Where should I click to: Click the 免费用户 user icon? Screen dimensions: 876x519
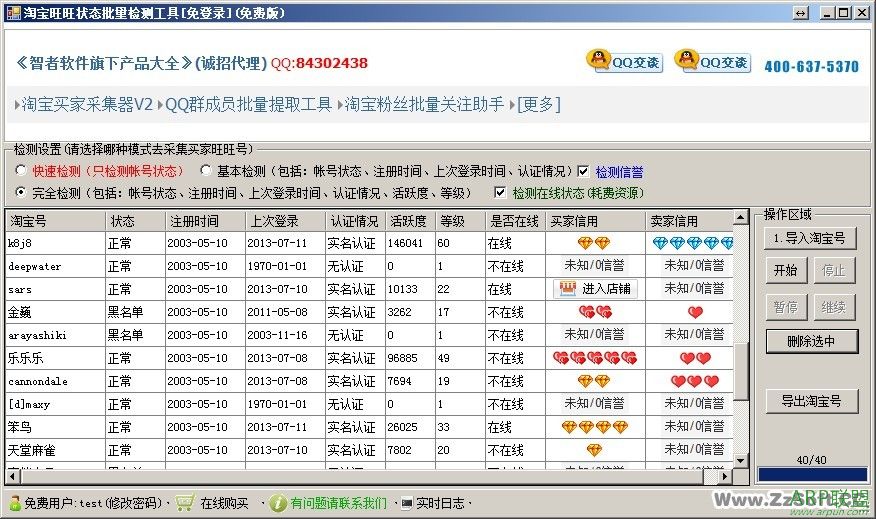pyautogui.click(x=16, y=503)
